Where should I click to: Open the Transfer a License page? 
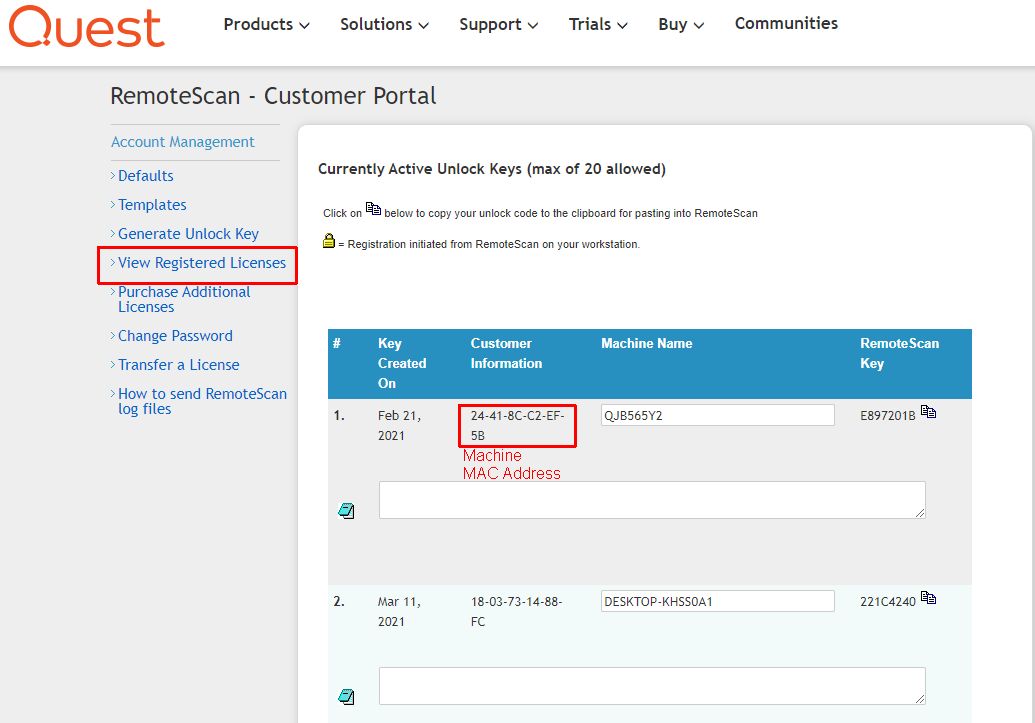pos(177,364)
